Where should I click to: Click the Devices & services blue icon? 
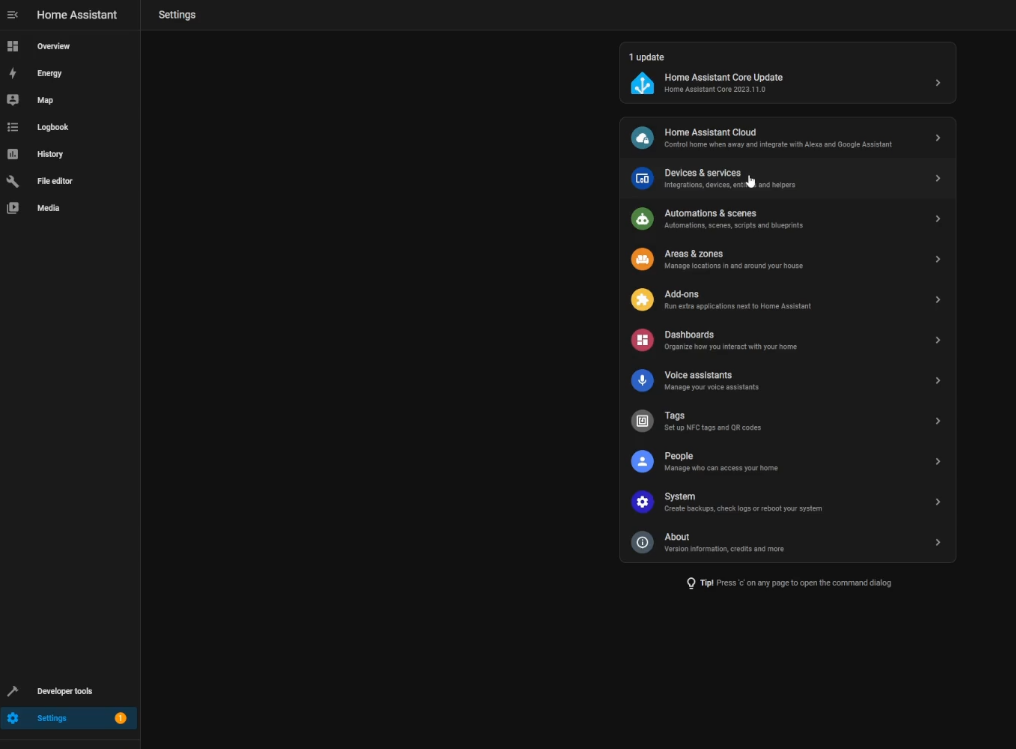coord(642,178)
